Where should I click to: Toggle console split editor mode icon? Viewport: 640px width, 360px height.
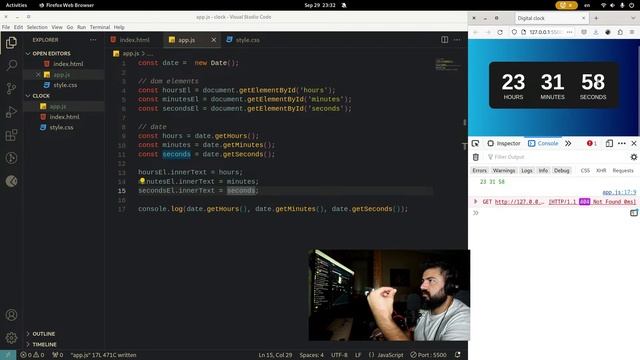click(633, 213)
